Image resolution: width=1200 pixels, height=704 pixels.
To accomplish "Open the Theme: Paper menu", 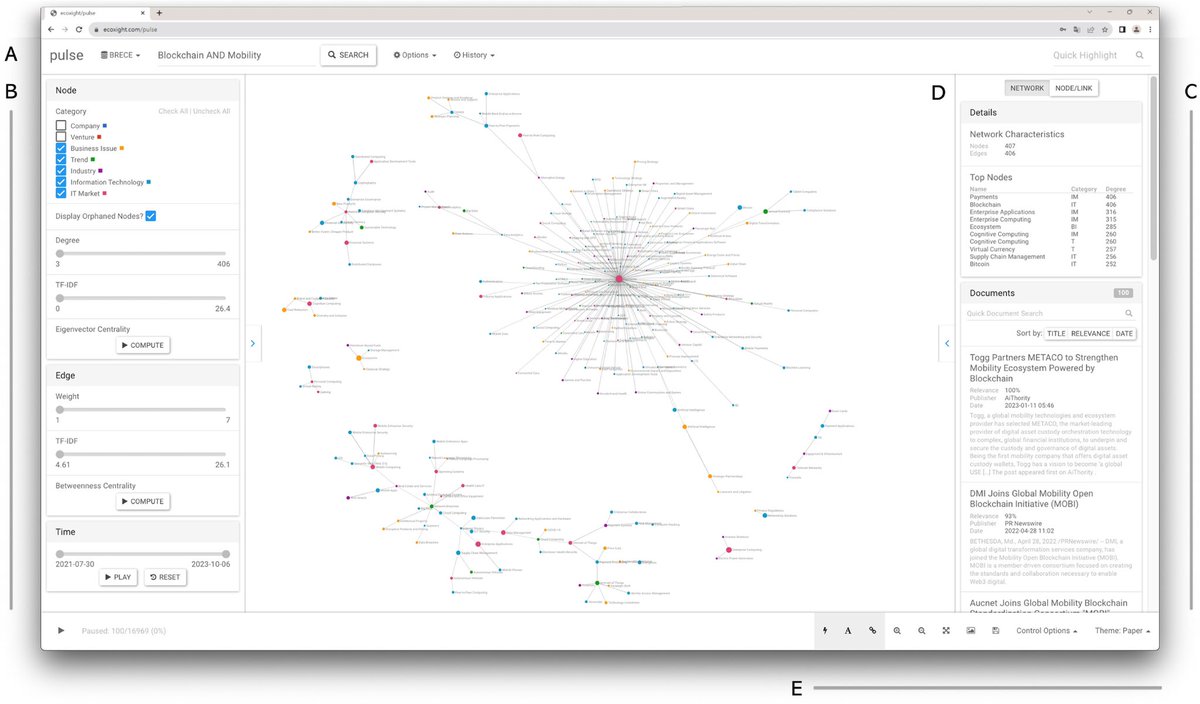I will (x=1123, y=631).
